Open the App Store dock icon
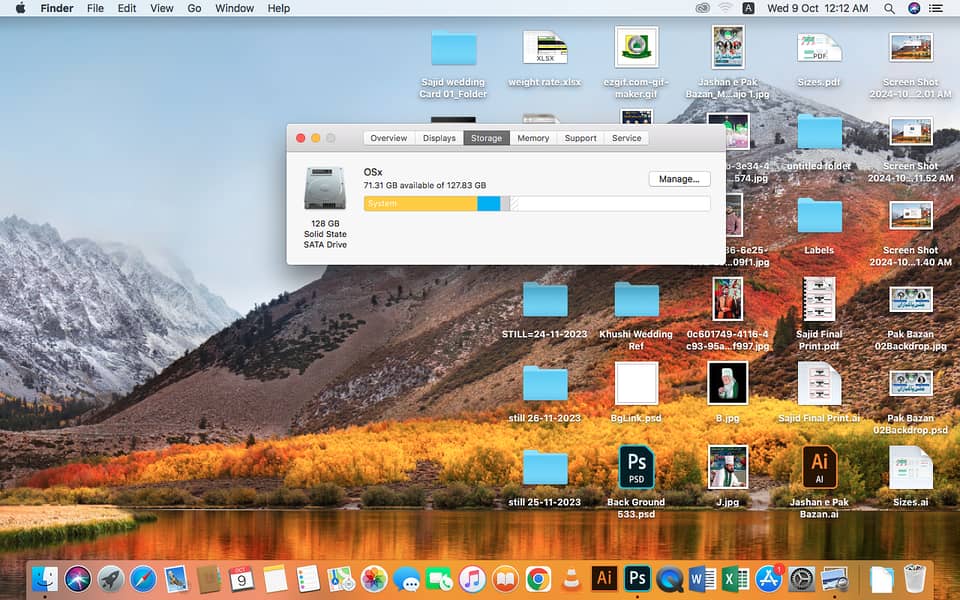 click(768, 578)
